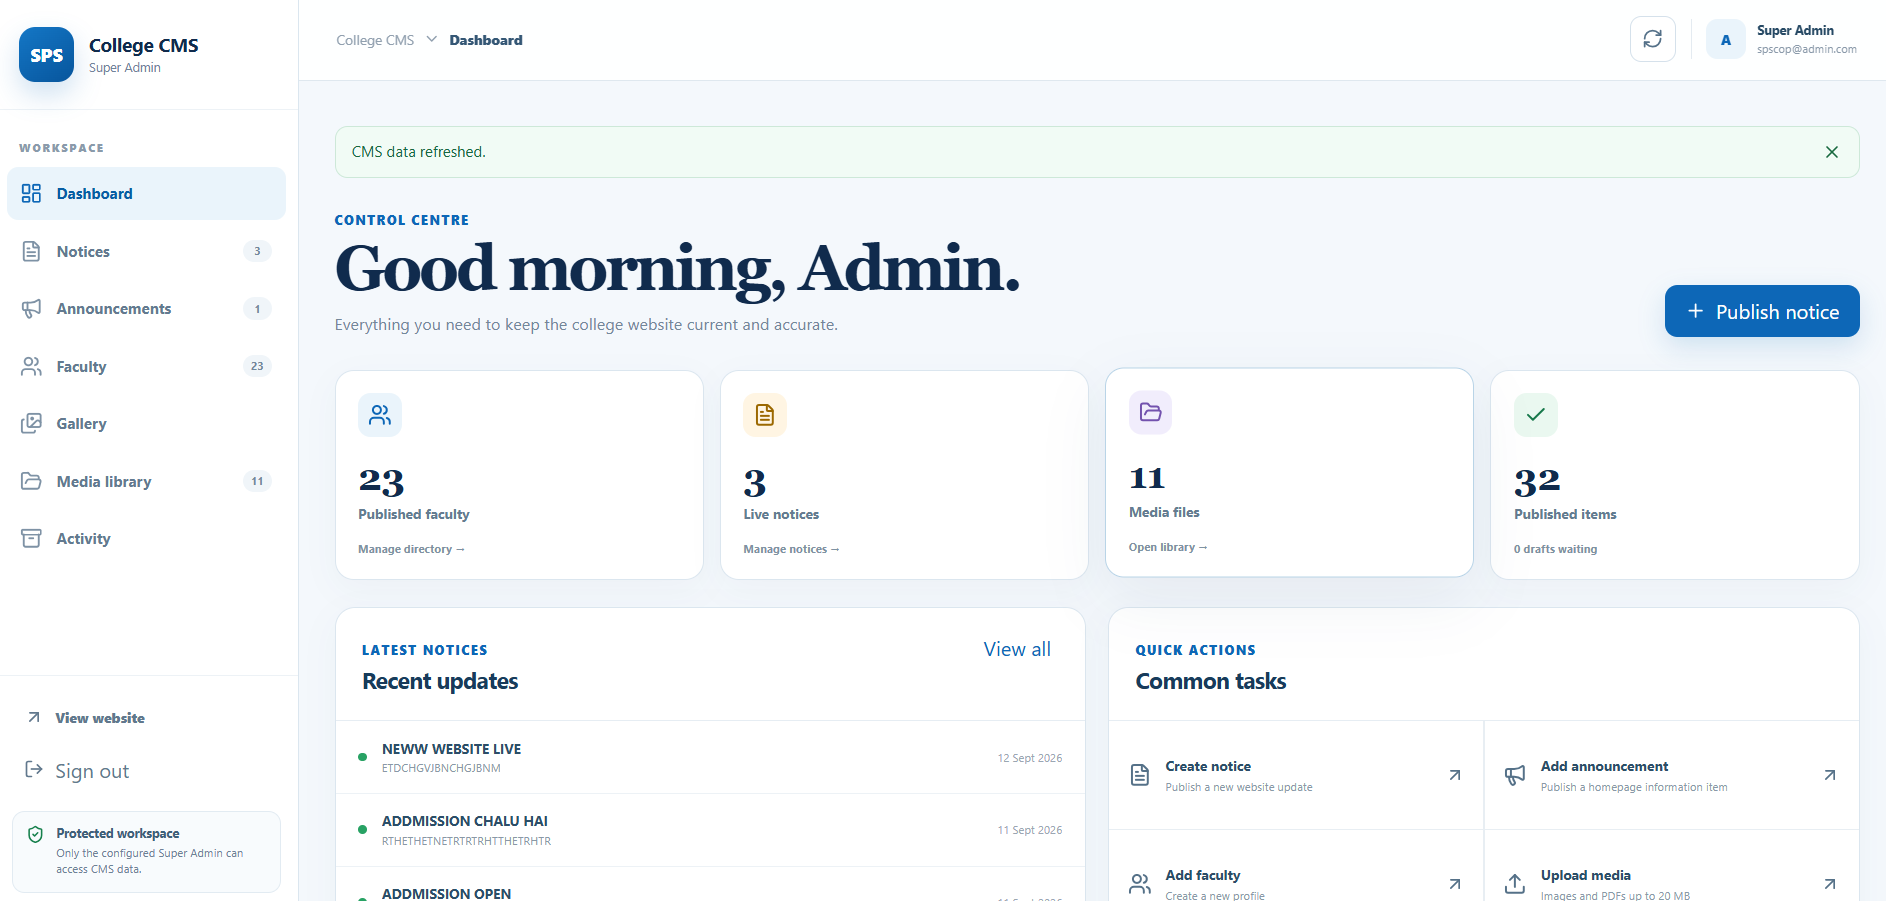The width and height of the screenshot is (1886, 901).
Task: Open the SPS College CMS logo
Action: point(46,55)
